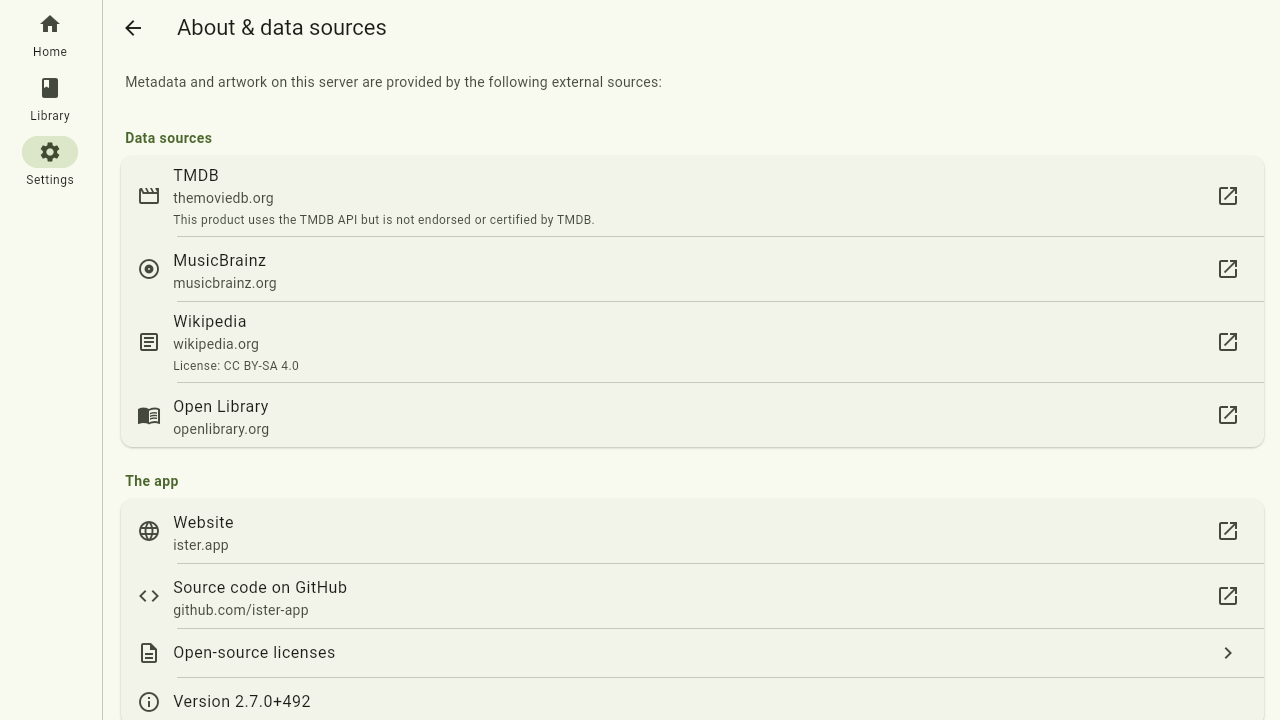Select the TMDB title
This screenshot has height=720, width=1280.
point(196,176)
